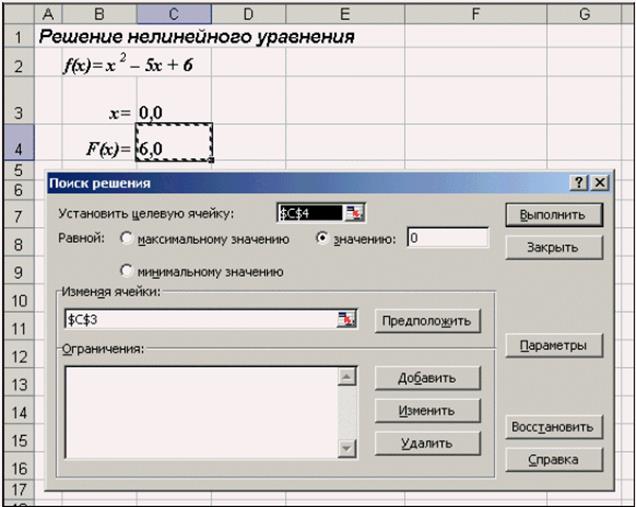
Task: Open Справка help button
Action: click(x=551, y=459)
